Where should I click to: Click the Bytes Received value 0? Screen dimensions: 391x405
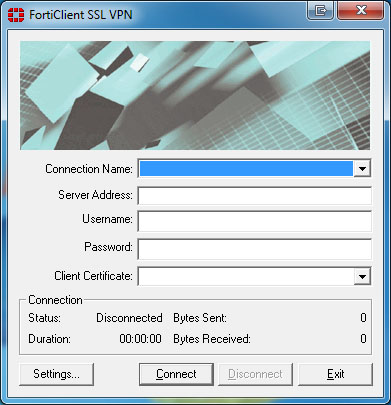(x=363, y=339)
